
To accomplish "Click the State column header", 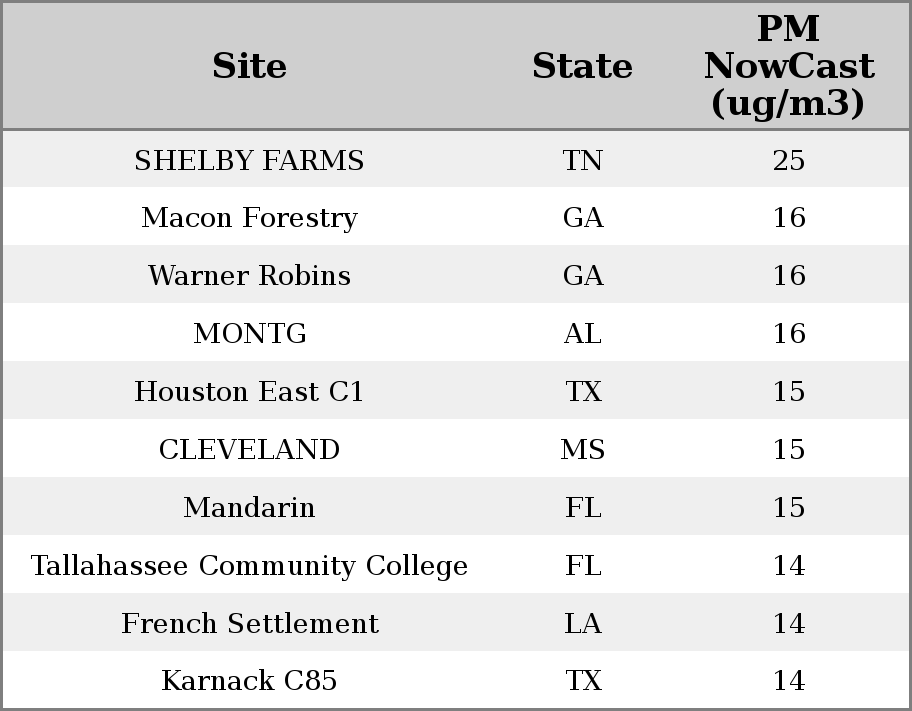I will tap(582, 66).
